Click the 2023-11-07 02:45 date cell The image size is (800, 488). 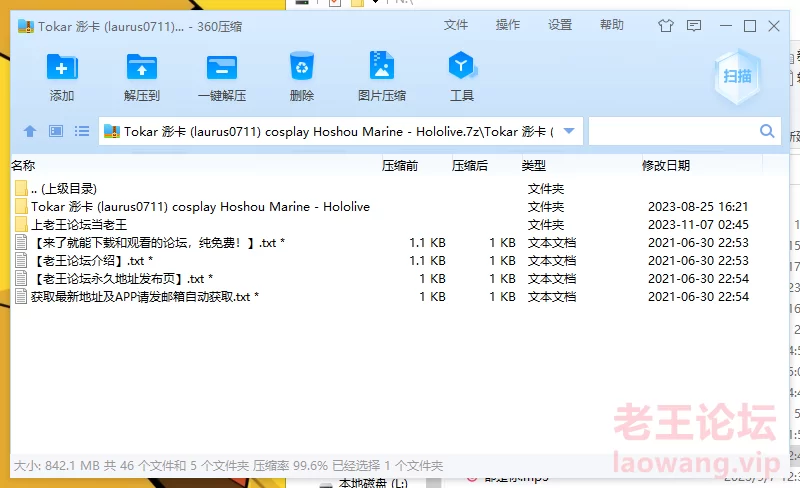pyautogui.click(x=698, y=225)
